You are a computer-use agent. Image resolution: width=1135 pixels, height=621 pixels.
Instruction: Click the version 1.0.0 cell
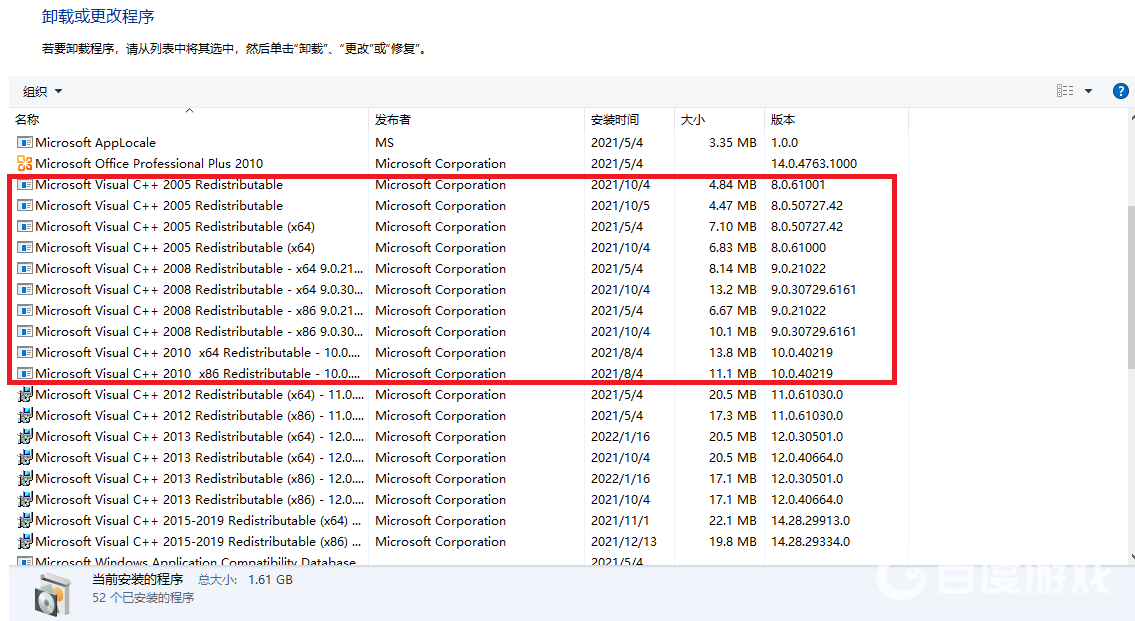tap(785, 143)
